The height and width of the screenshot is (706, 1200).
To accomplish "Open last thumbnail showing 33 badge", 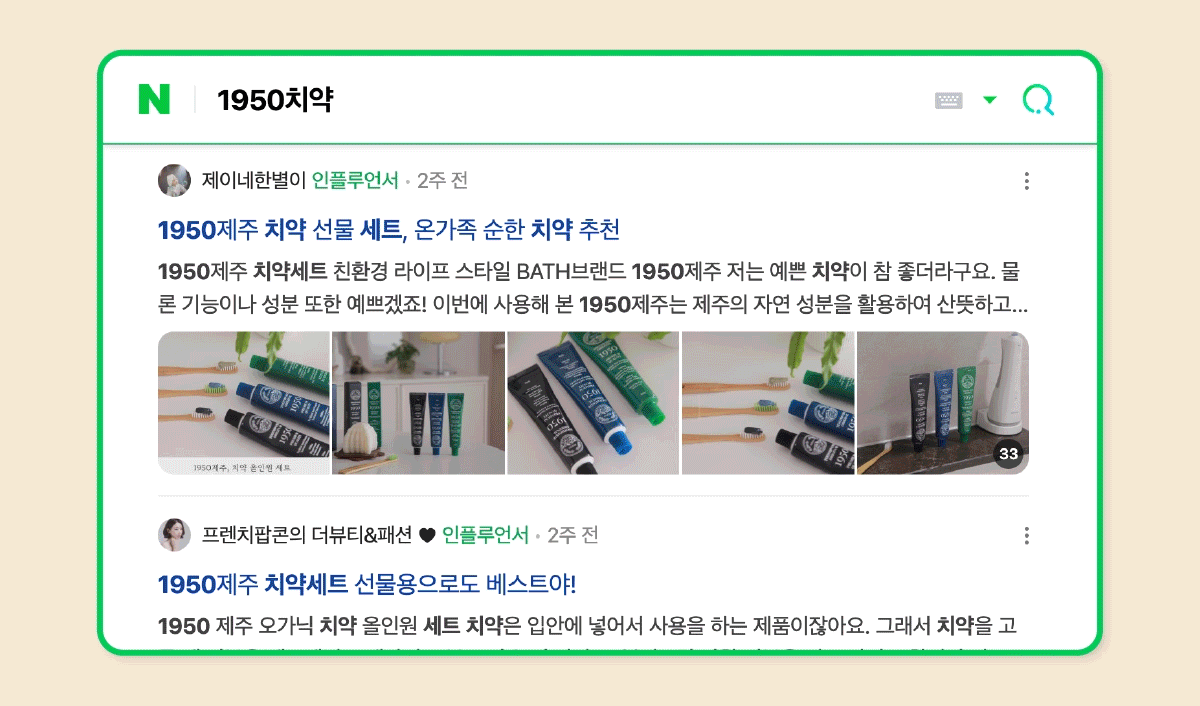I will pos(943,403).
